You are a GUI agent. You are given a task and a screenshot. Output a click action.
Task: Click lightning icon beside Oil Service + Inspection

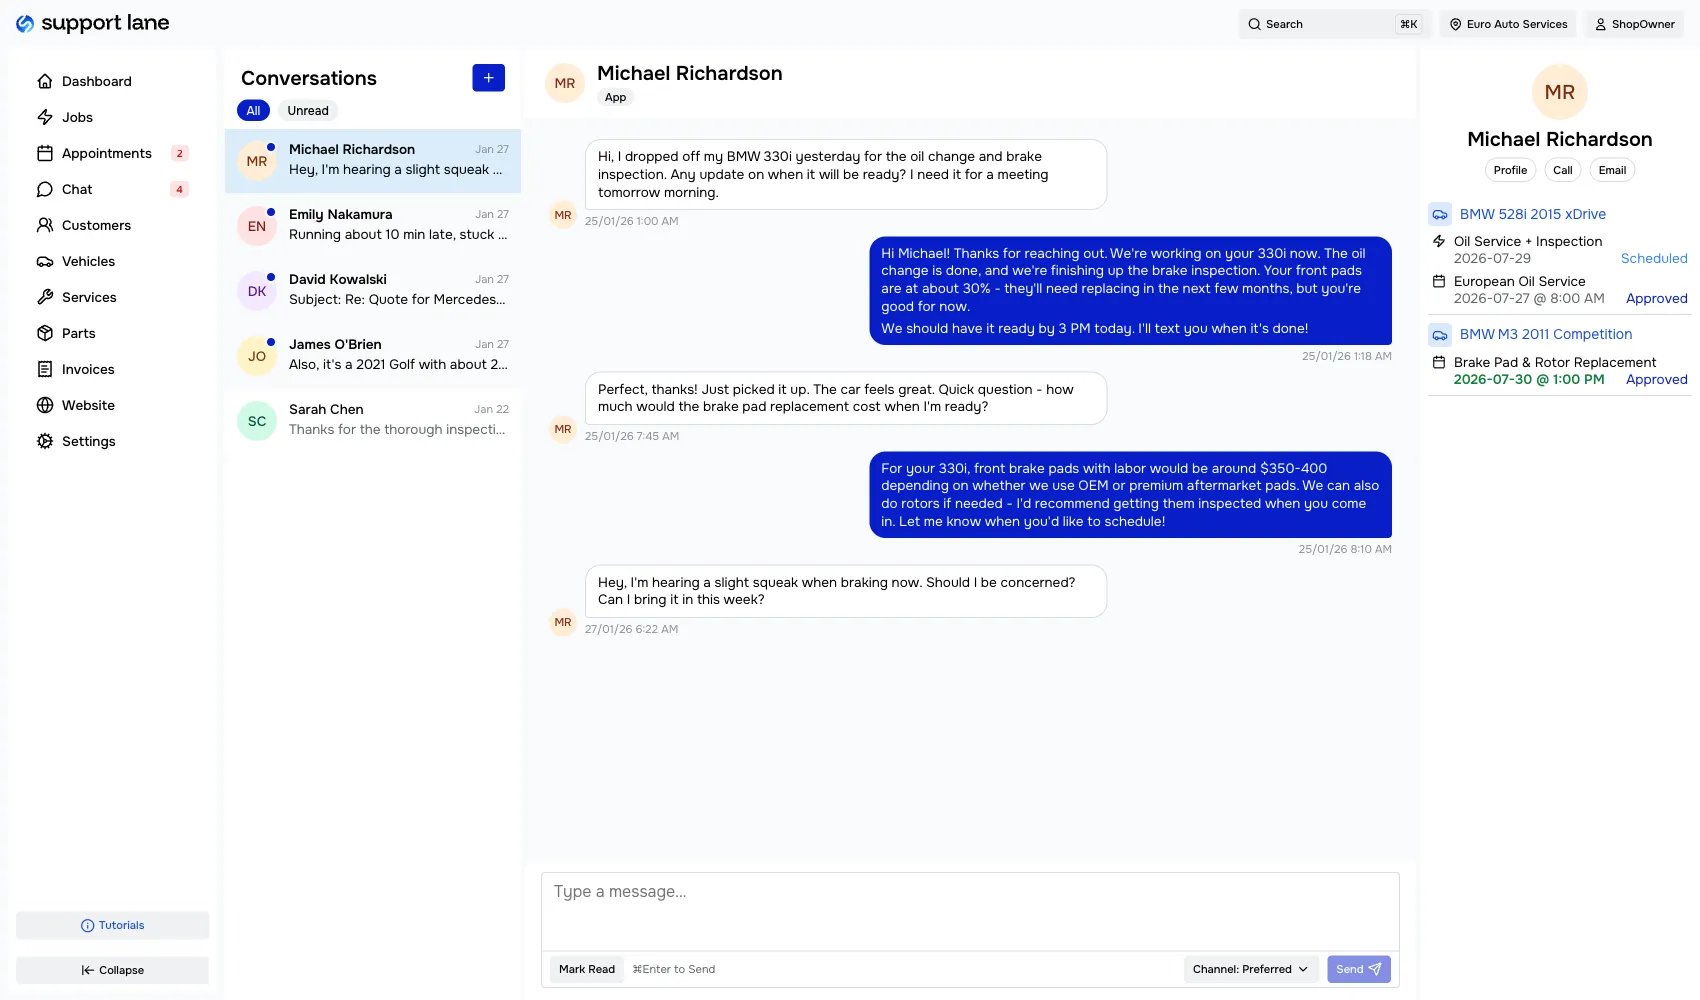click(1439, 241)
